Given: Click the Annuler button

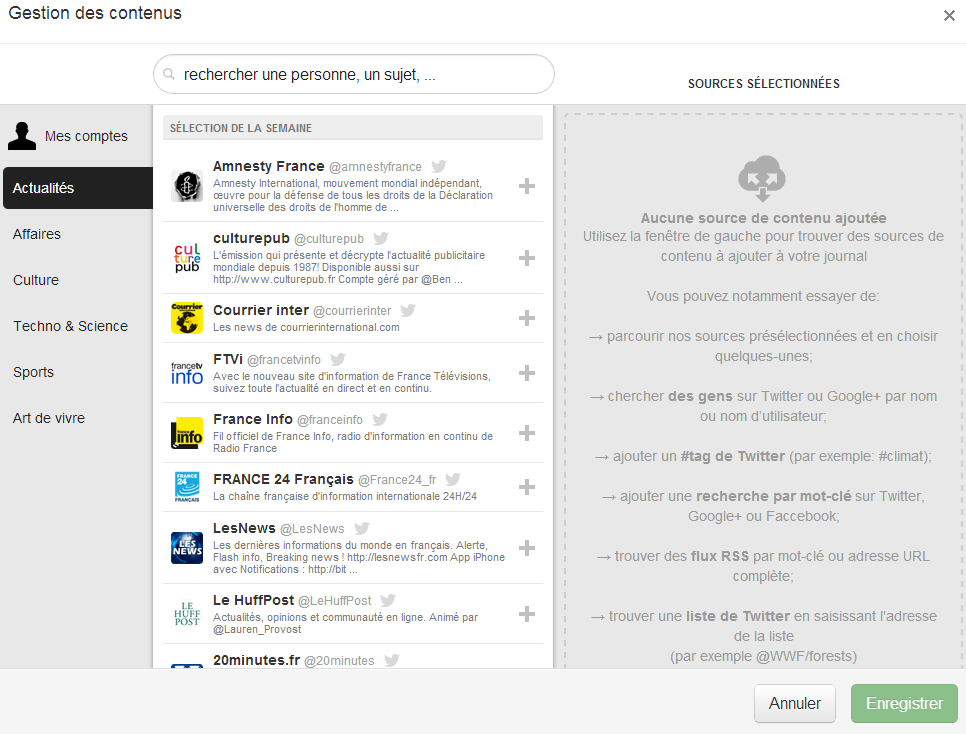Looking at the screenshot, I should coord(794,703).
